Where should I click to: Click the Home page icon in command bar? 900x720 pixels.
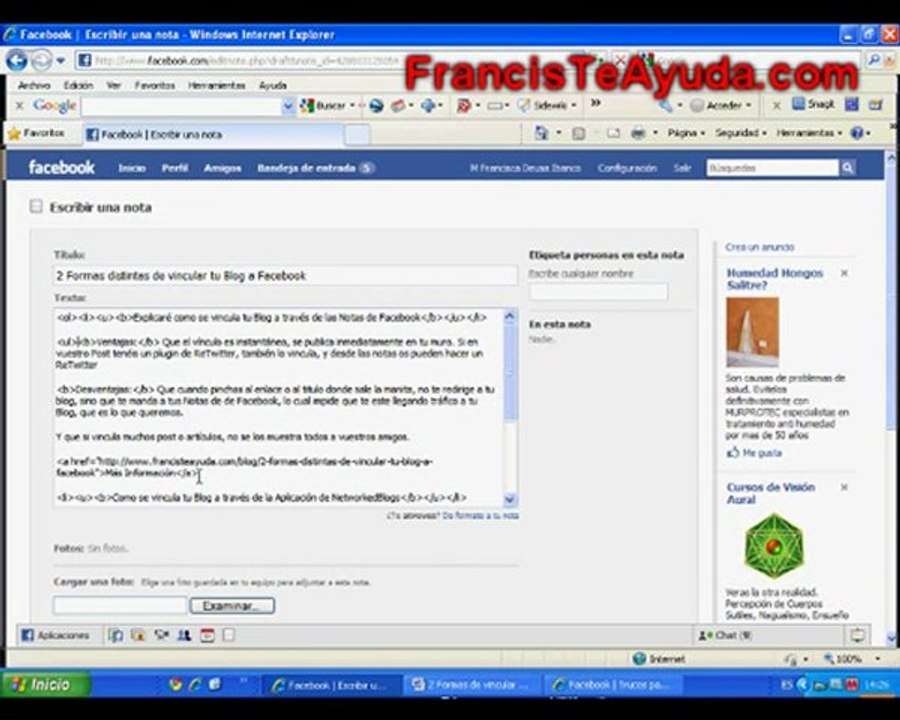tap(541, 133)
